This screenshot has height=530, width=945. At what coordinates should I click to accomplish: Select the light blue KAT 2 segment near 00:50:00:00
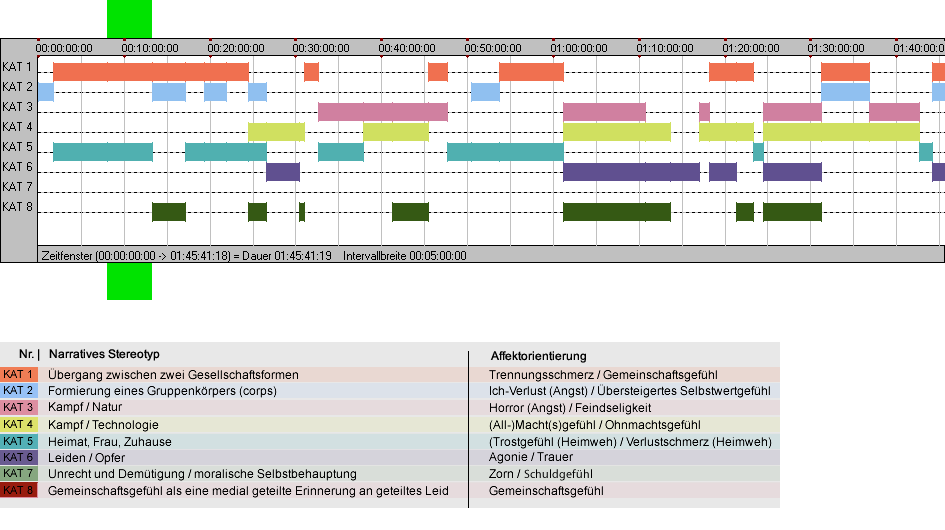[485, 92]
